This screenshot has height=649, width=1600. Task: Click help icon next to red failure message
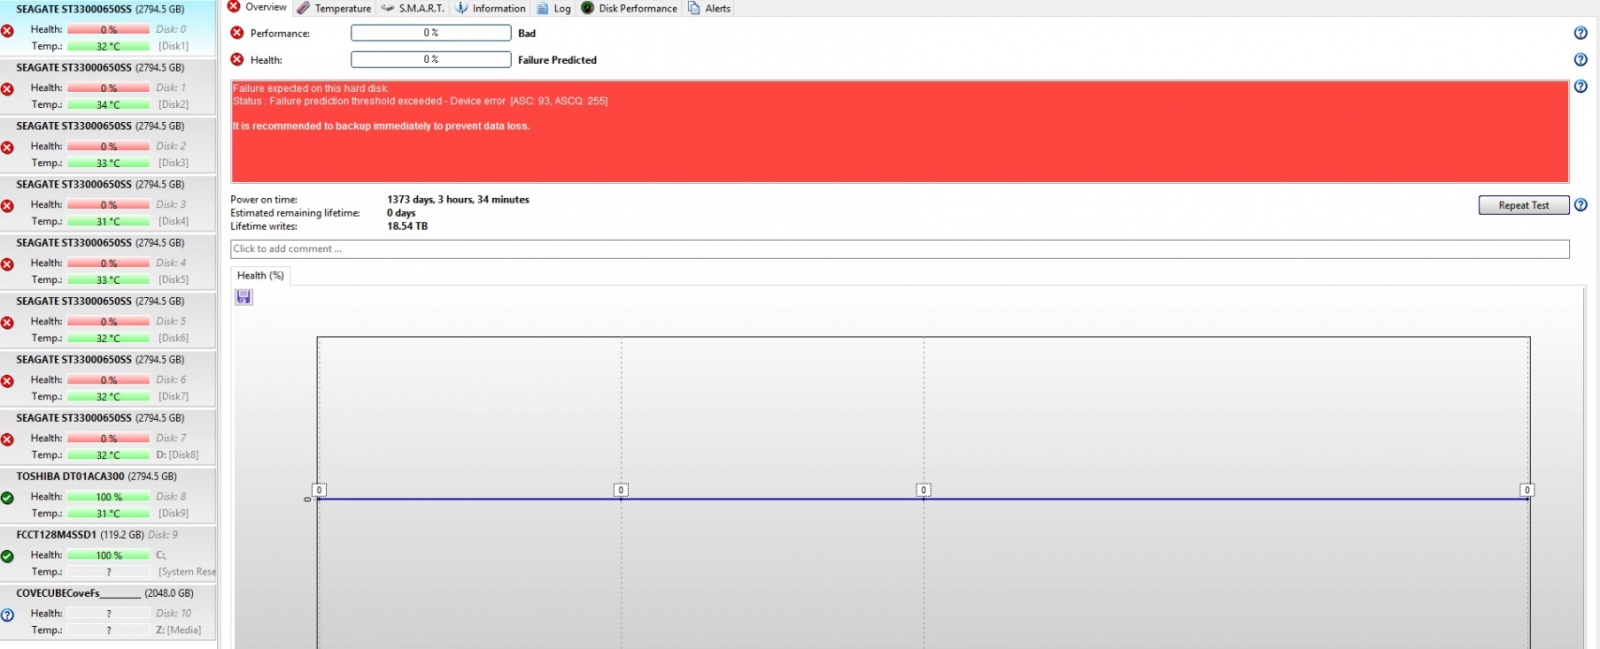pos(1580,87)
